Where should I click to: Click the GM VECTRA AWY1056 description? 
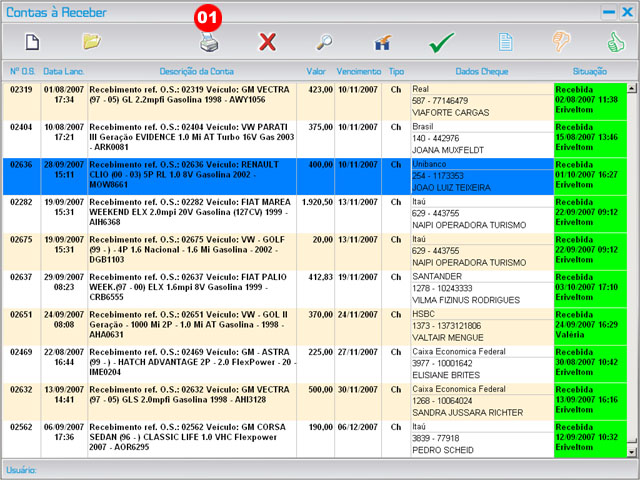click(x=189, y=95)
